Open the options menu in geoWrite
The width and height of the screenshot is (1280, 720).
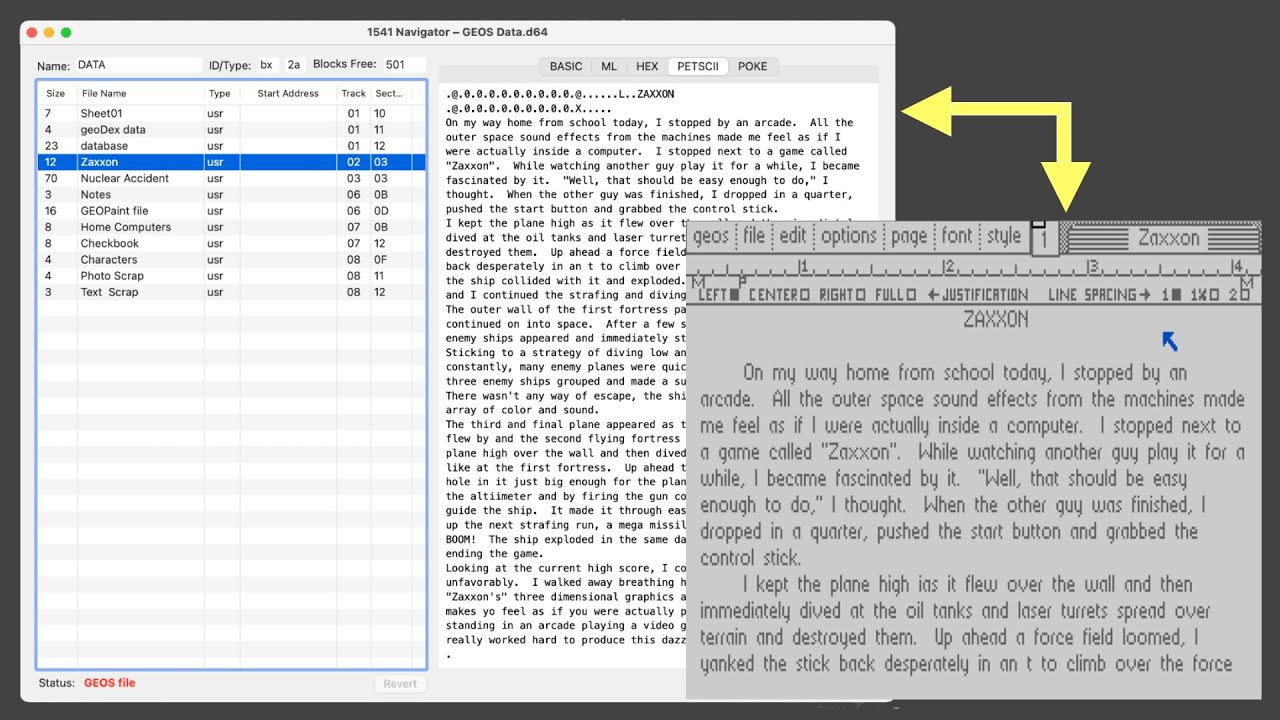coord(849,236)
